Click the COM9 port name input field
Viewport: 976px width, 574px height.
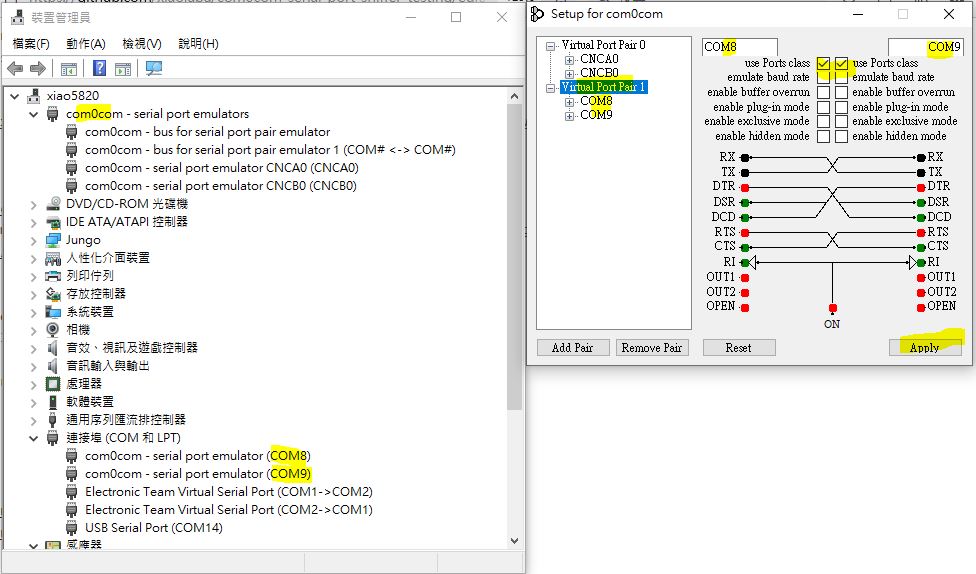926,47
